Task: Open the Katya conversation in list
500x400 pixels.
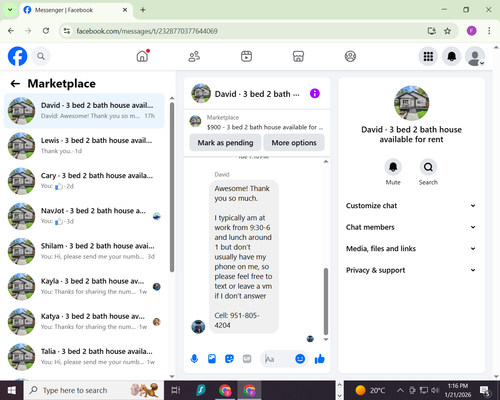Action: [84, 322]
